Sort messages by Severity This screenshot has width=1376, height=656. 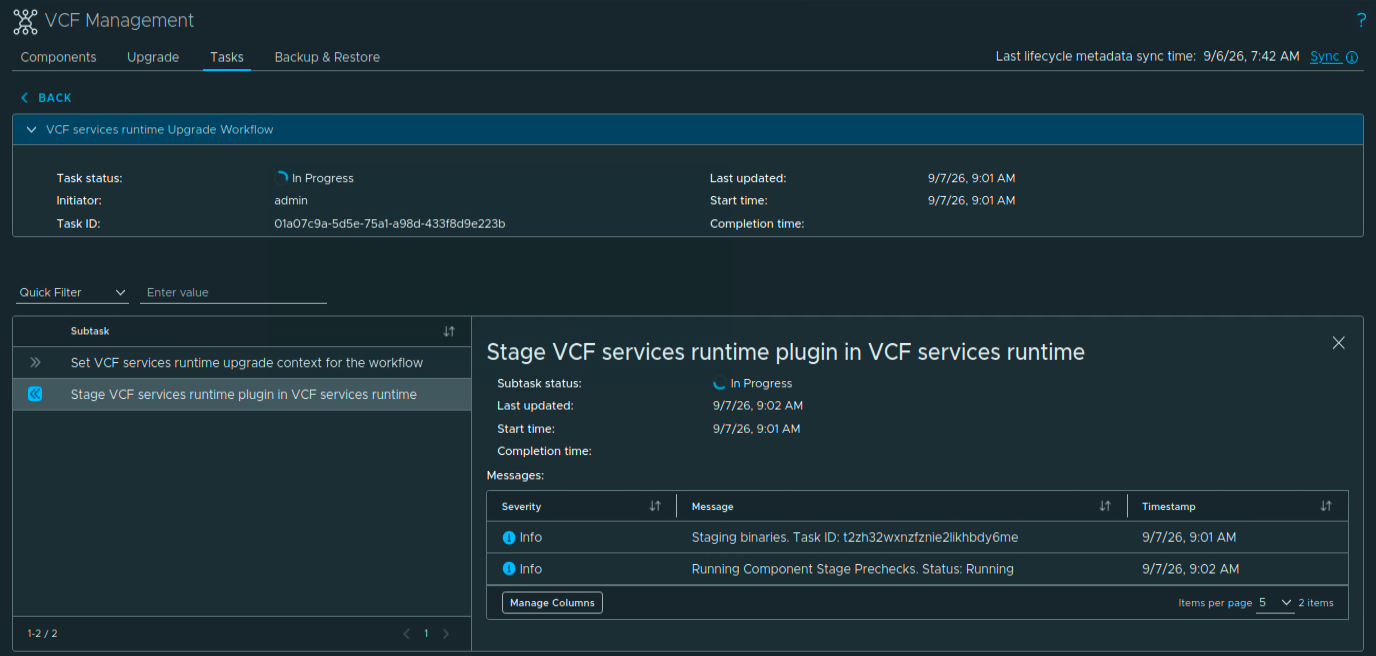point(655,506)
